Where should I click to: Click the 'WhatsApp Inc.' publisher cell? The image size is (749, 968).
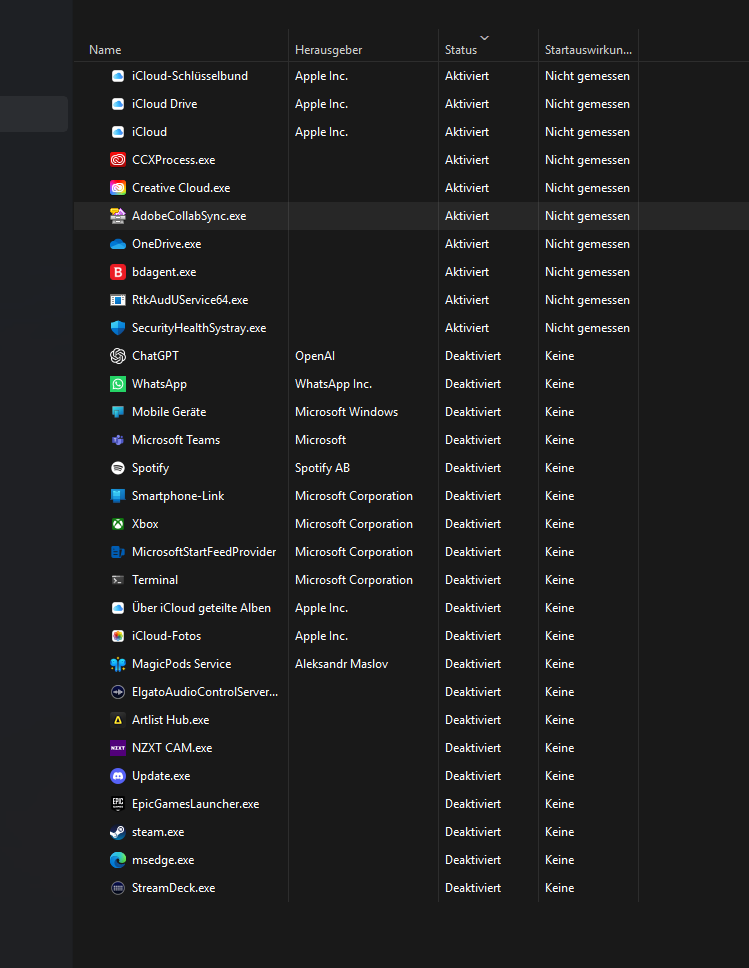(x=333, y=384)
